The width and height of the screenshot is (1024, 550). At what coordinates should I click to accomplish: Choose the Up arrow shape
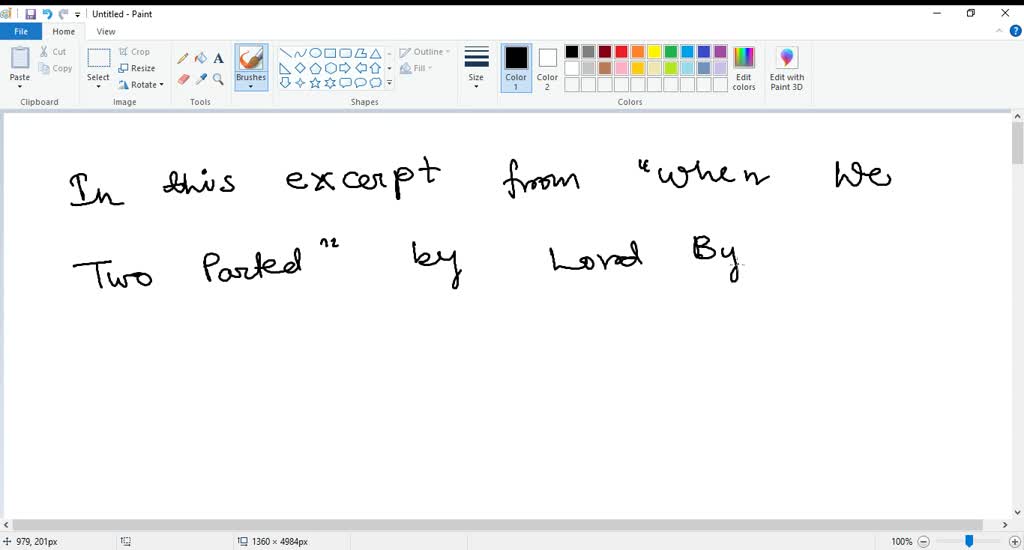376,68
